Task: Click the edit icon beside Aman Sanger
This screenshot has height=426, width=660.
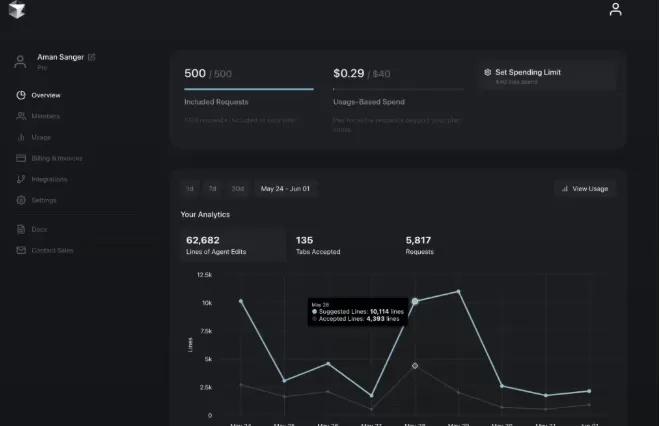Action: click(92, 57)
